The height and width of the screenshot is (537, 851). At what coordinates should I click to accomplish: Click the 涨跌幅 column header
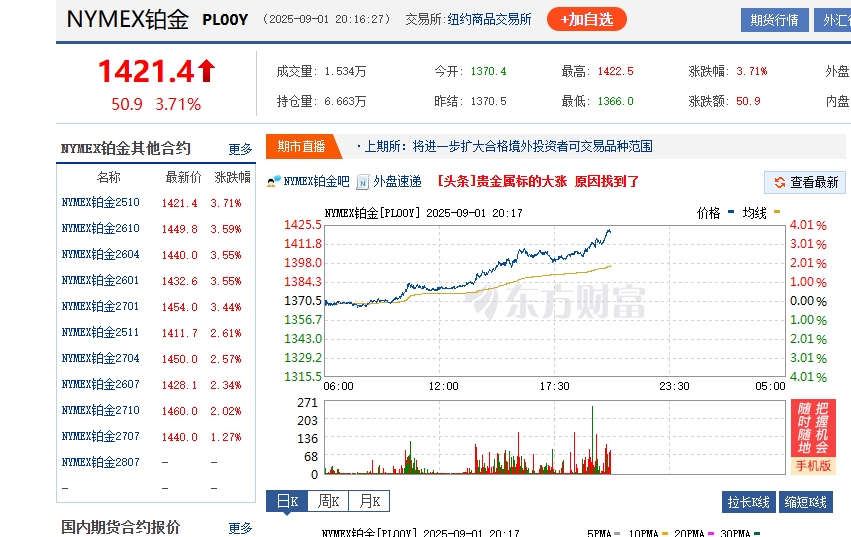coord(233,177)
